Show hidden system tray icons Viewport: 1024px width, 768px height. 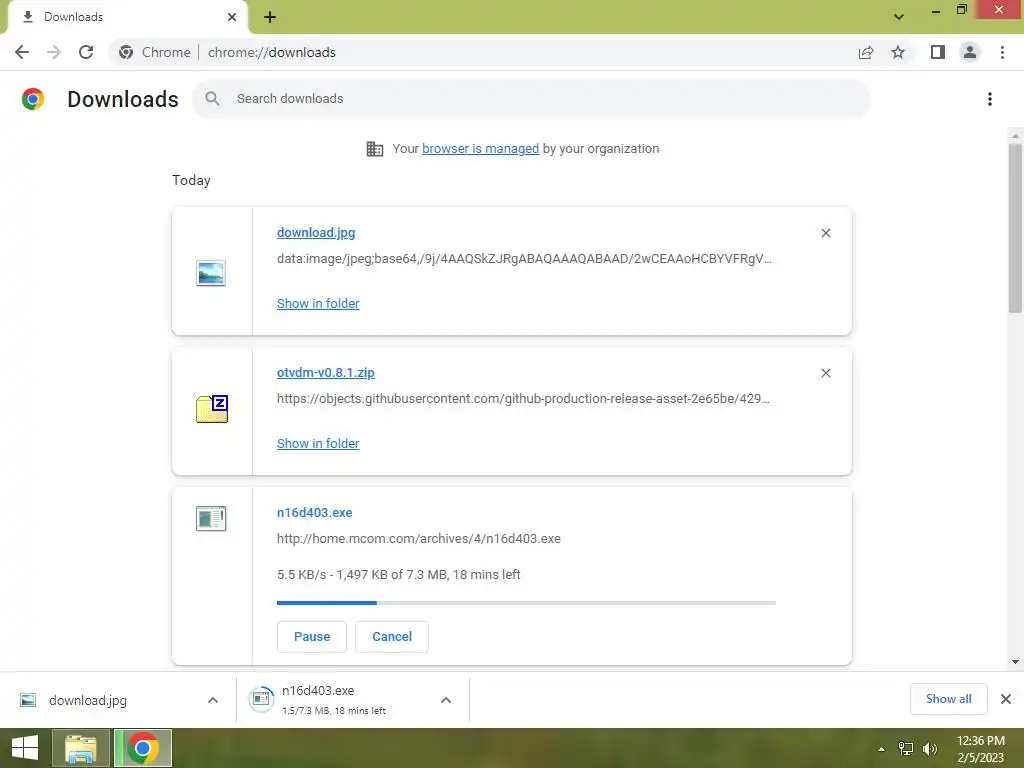[881, 749]
